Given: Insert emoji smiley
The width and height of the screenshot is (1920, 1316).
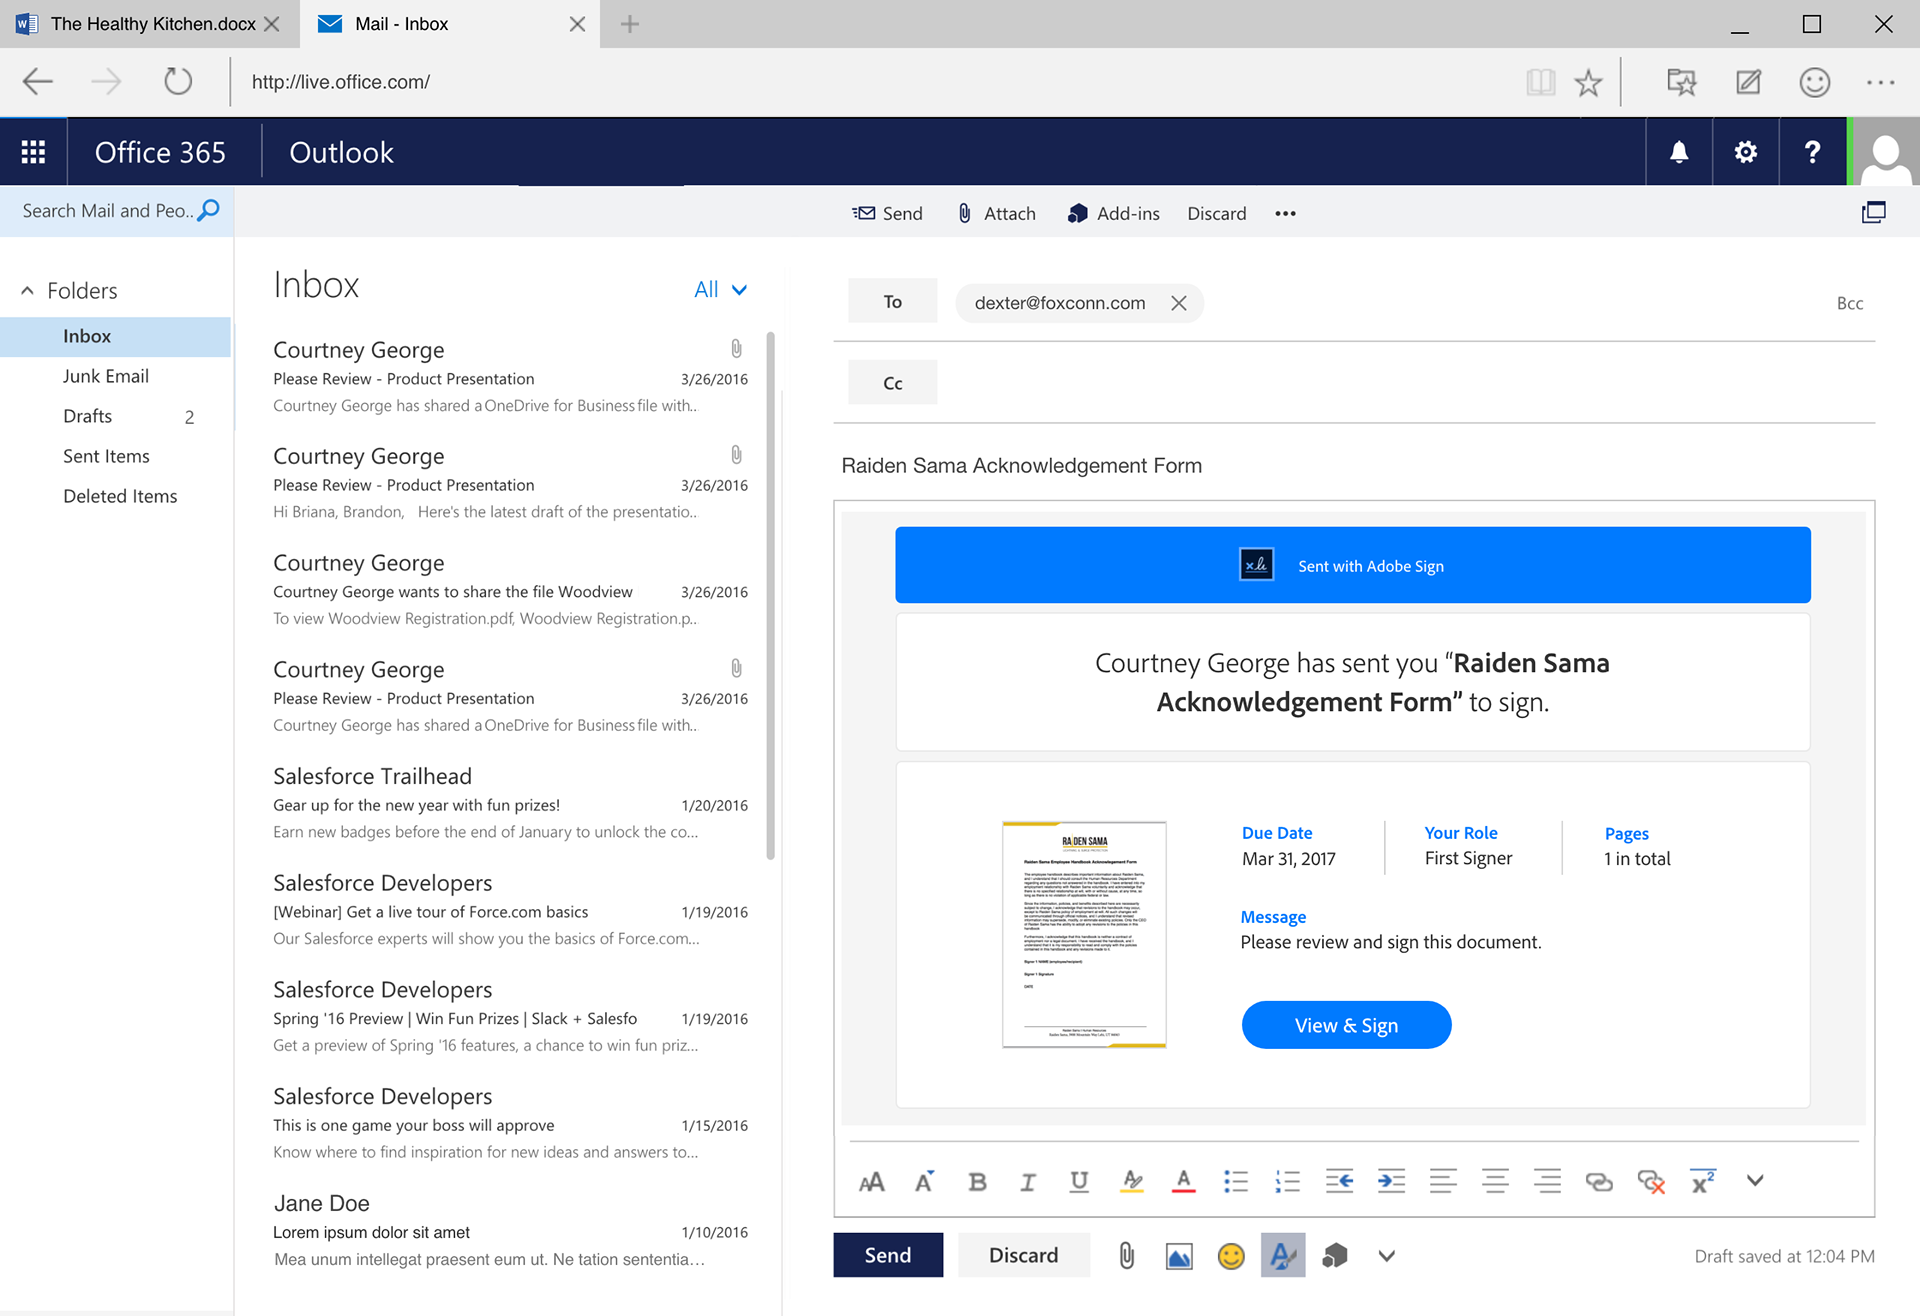Looking at the screenshot, I should click(1231, 1256).
